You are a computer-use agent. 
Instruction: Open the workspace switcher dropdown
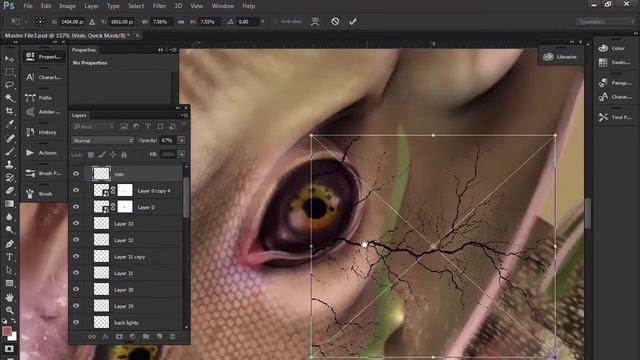tap(606, 21)
